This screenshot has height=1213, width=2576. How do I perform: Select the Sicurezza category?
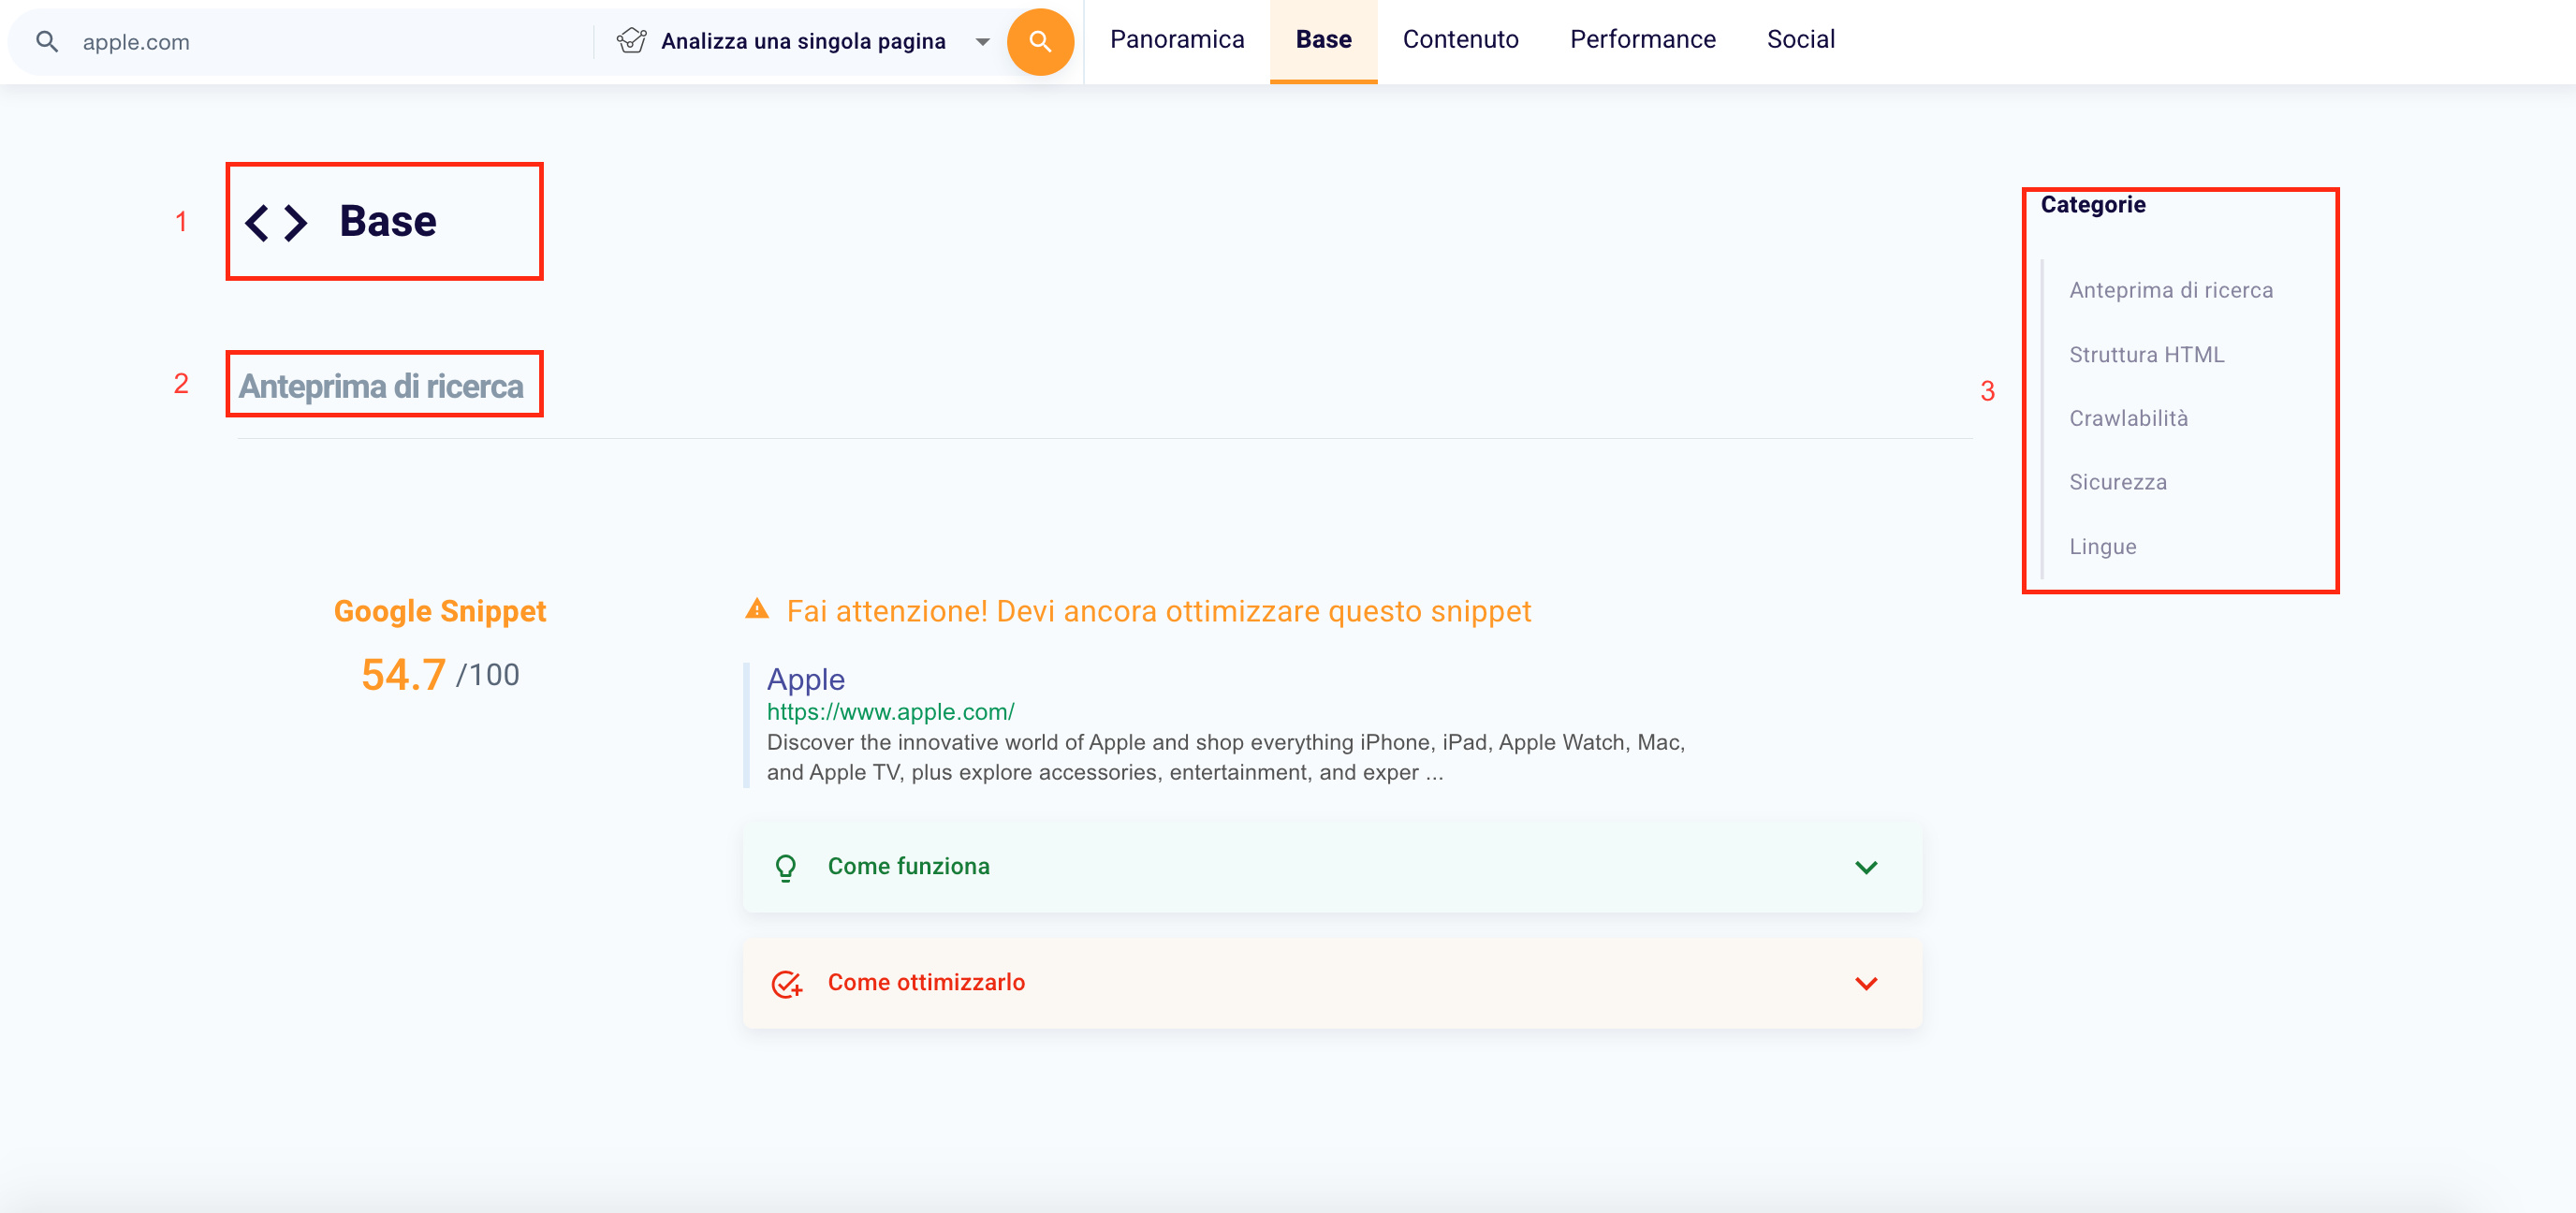(2118, 482)
